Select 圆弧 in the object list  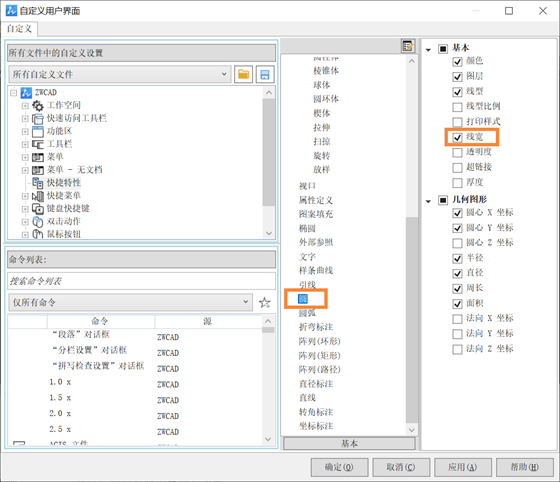[307, 313]
